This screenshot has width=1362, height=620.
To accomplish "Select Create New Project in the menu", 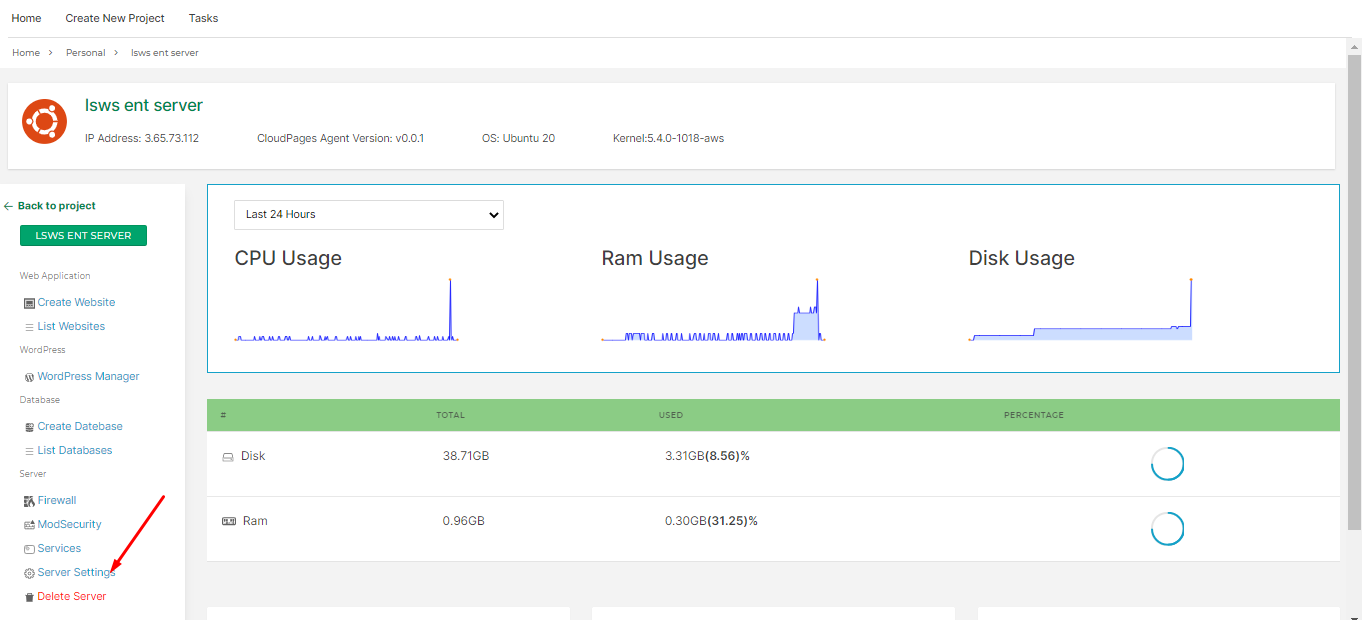I will click(114, 17).
